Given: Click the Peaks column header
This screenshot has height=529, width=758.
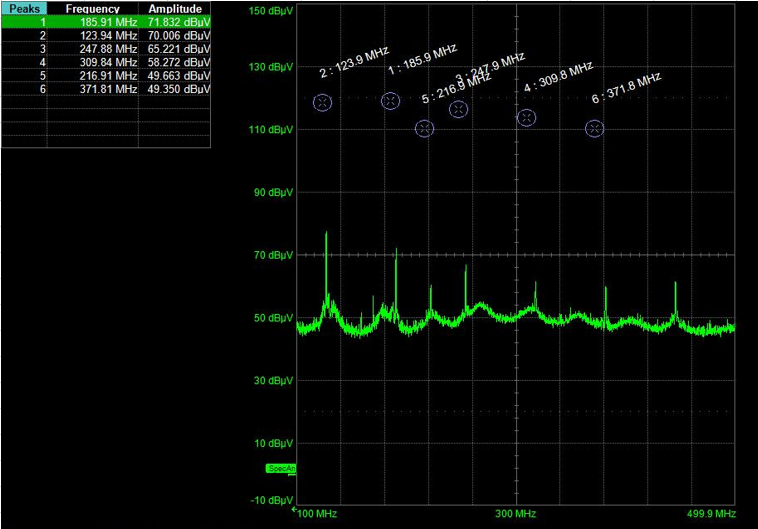Looking at the screenshot, I should click(x=24, y=9).
